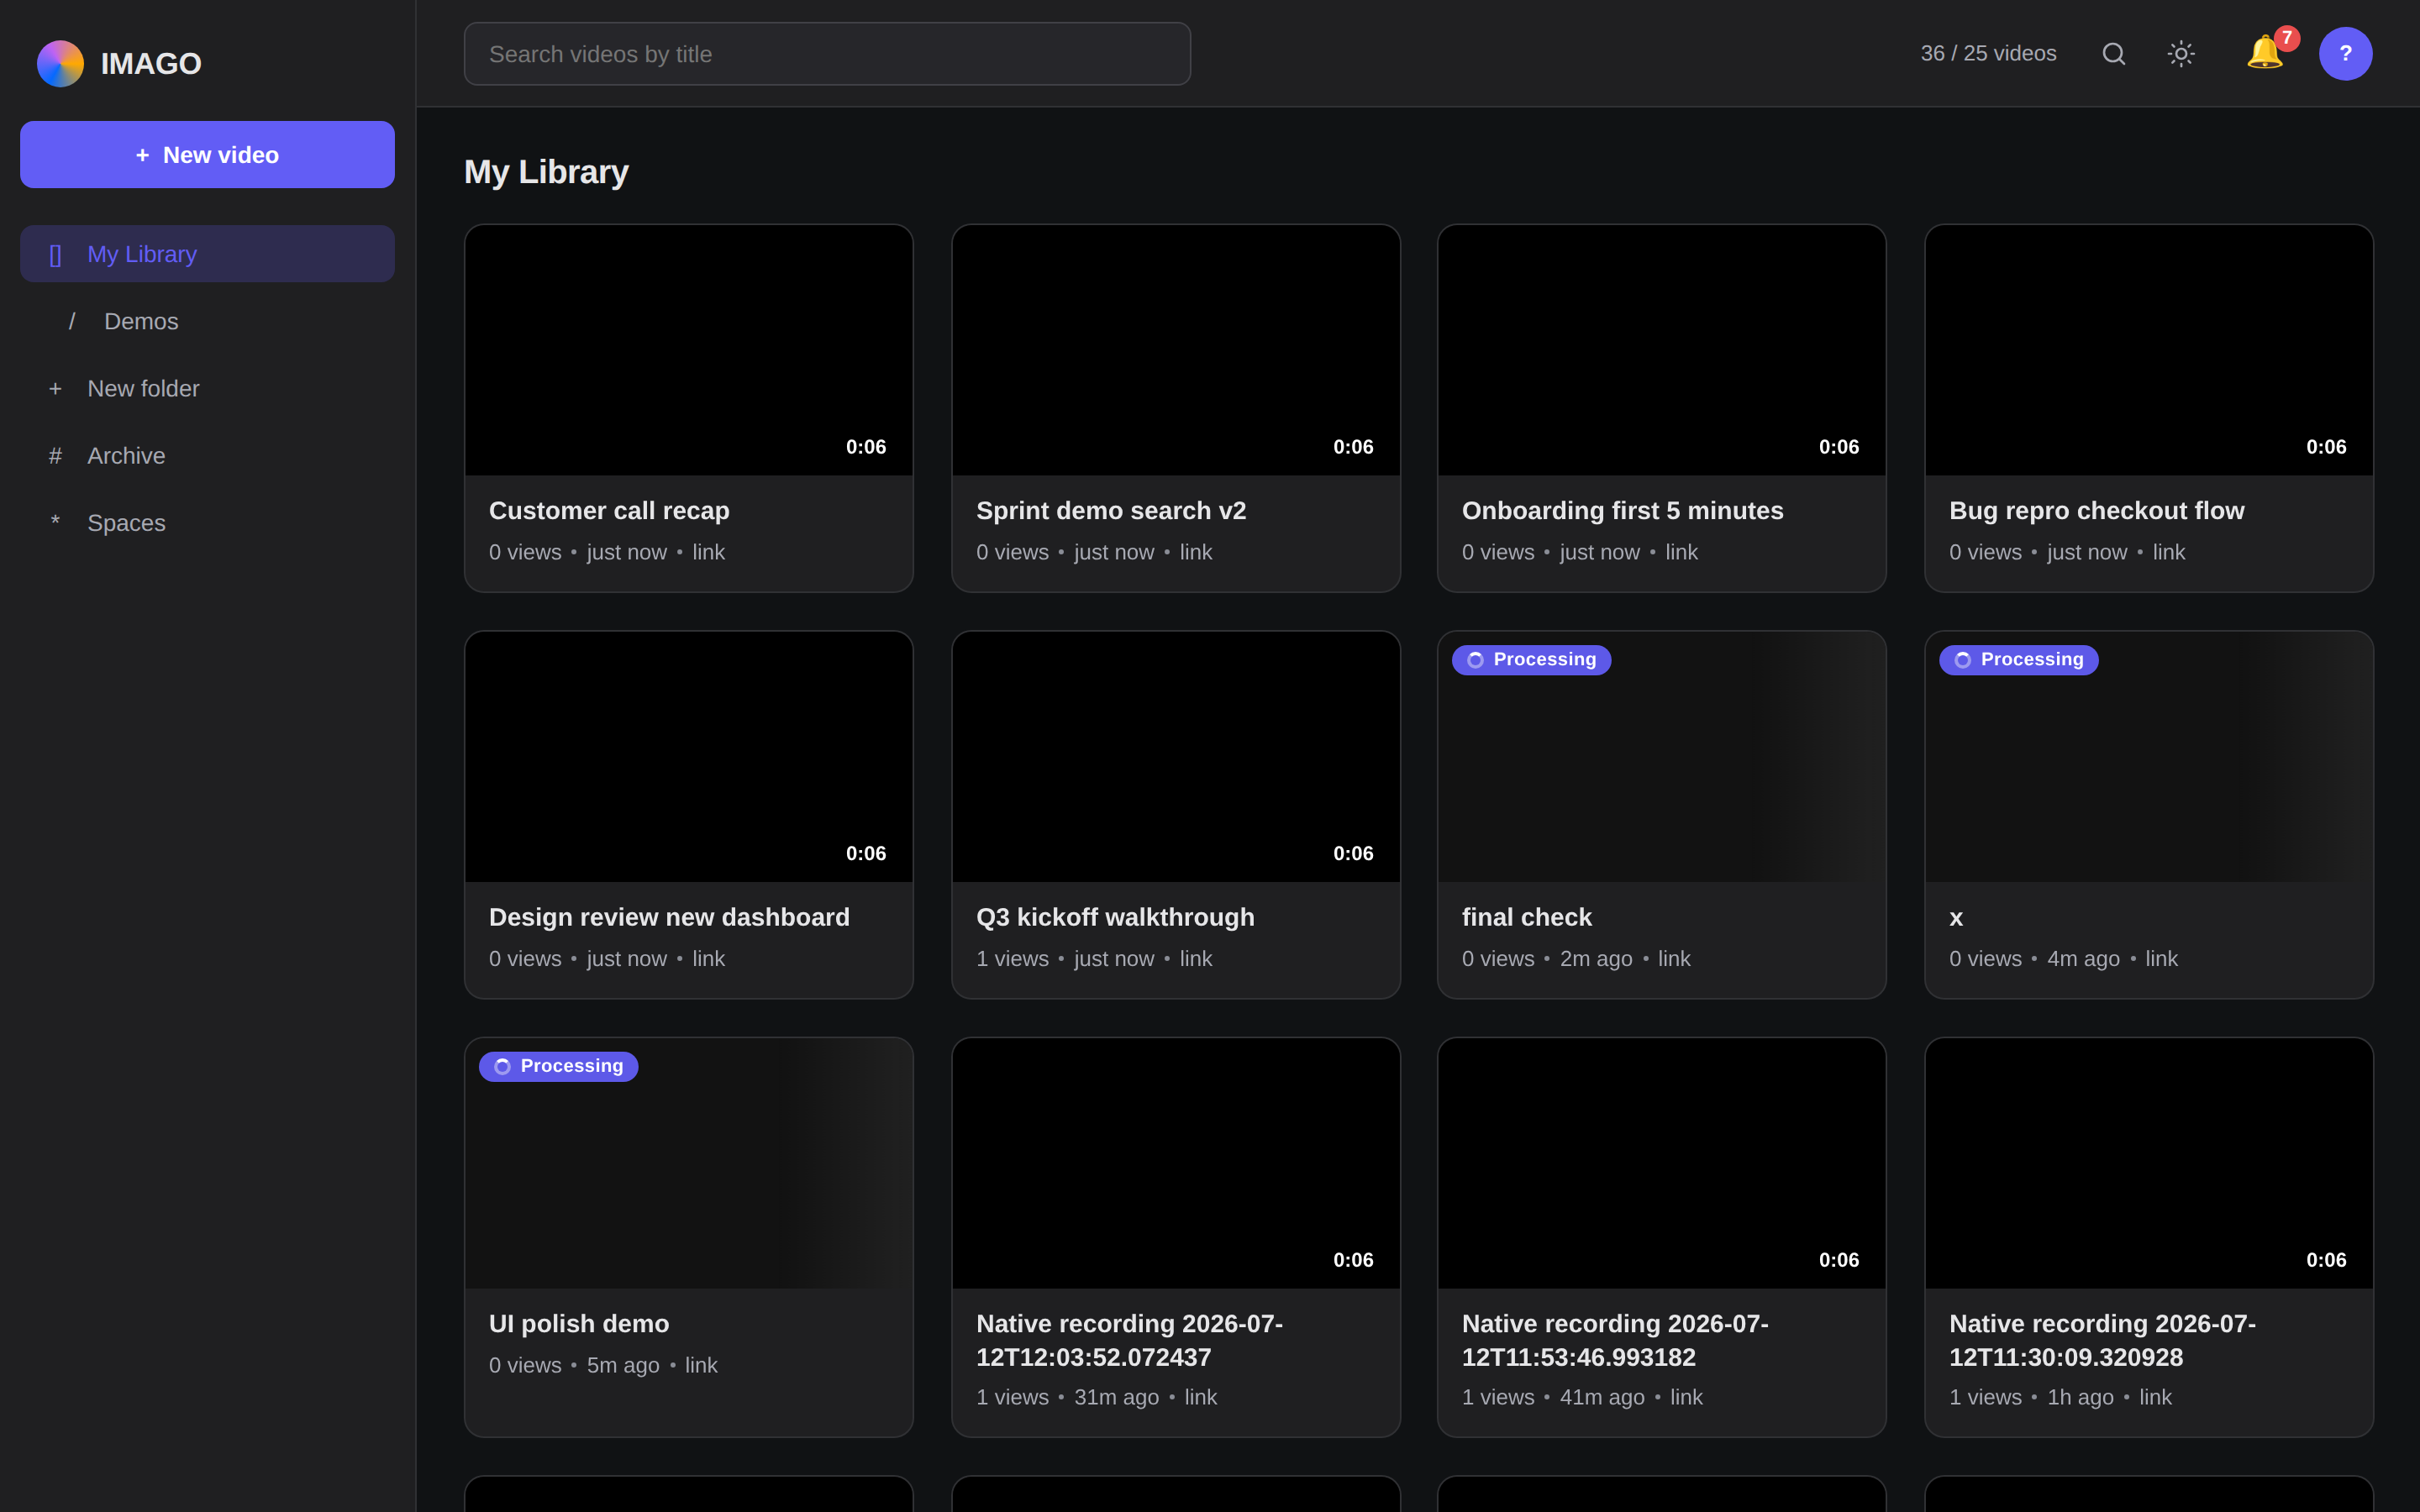
Task: Click the Customer call recap title
Action: 609,511
